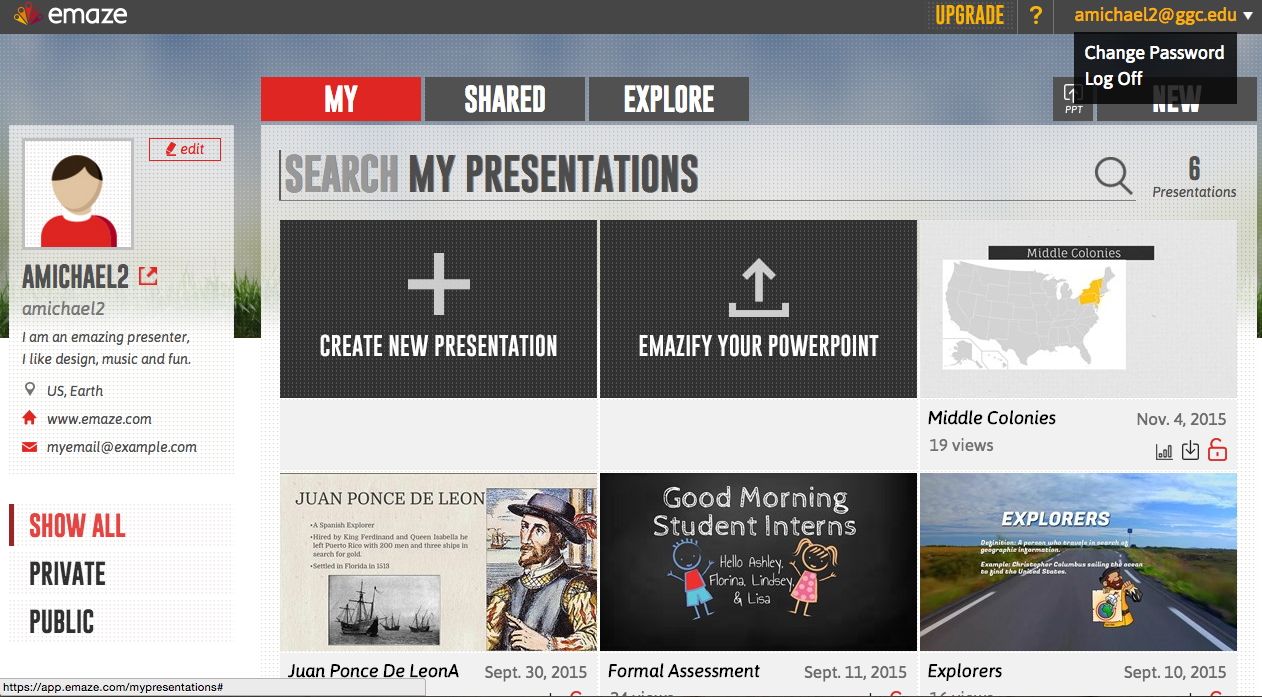The image size is (1262, 697).
Task: Click the 'Sept. 10, 2015' date
Action: (1175, 672)
